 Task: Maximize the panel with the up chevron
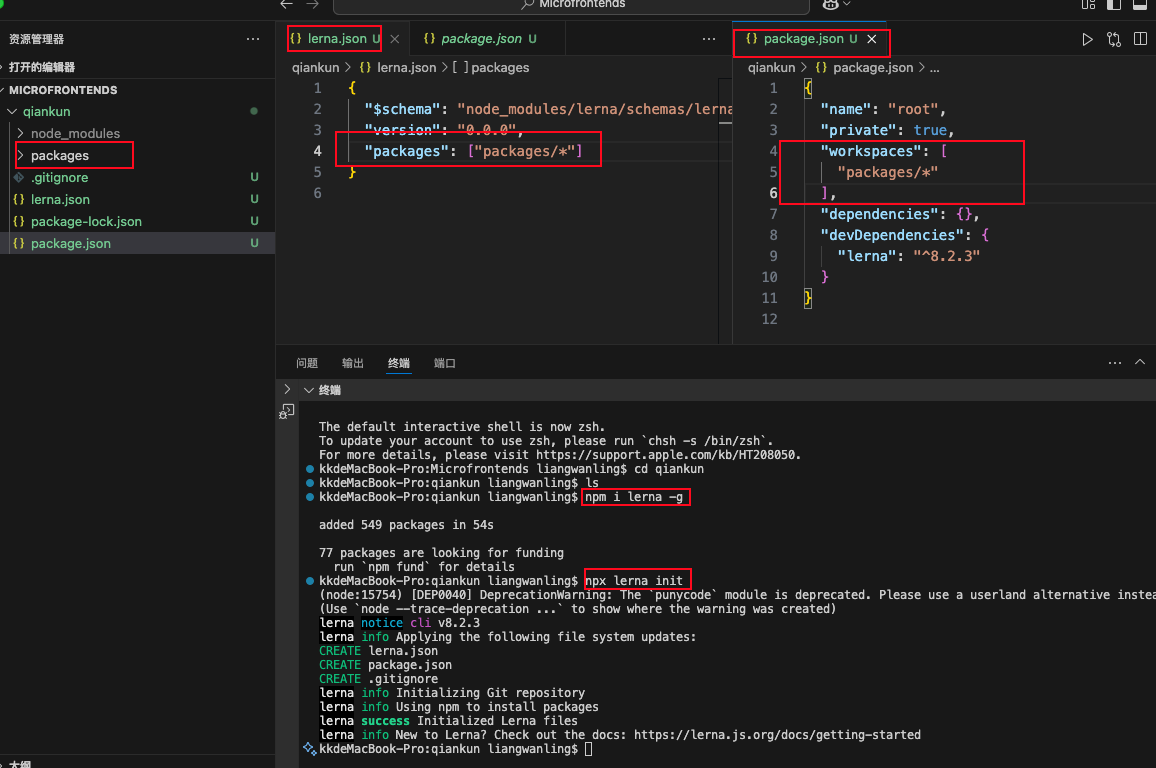pyautogui.click(x=1140, y=362)
